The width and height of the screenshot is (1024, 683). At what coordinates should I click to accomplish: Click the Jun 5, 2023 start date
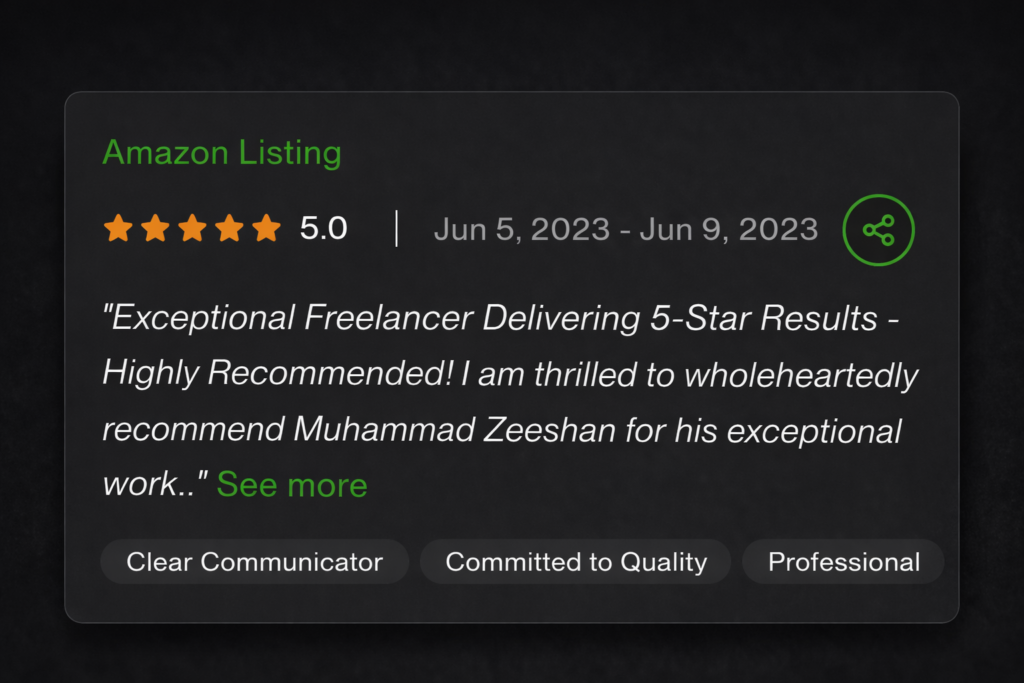[x=521, y=229]
